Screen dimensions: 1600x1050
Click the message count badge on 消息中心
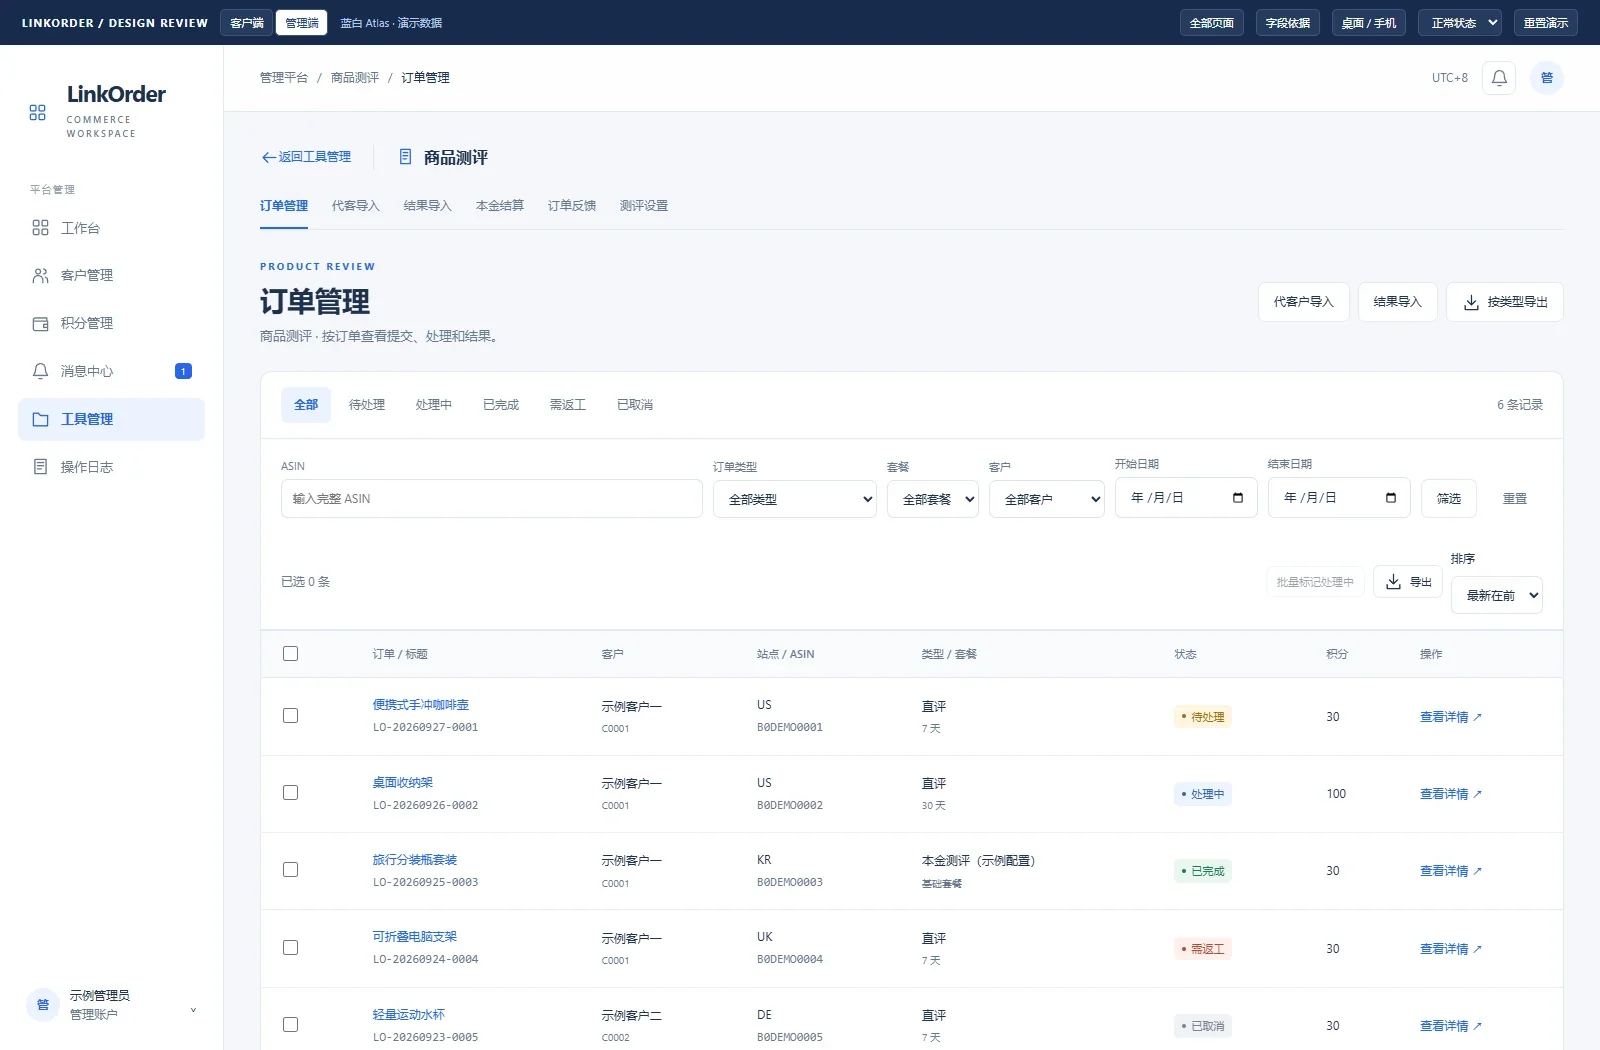click(184, 371)
